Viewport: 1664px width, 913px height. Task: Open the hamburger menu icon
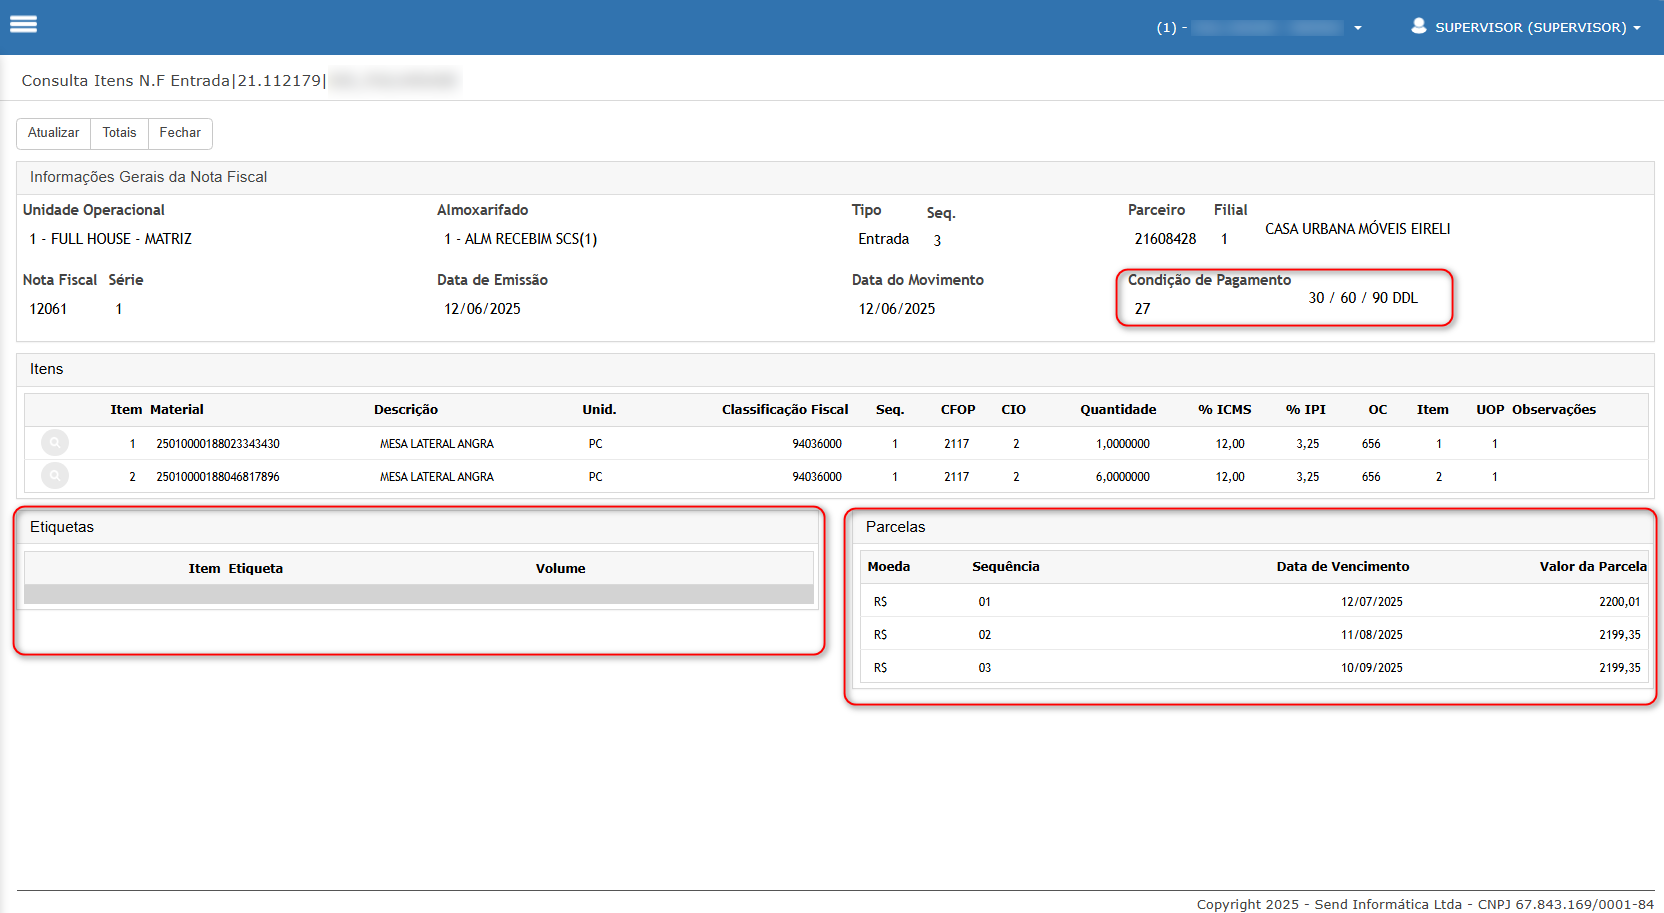23,24
